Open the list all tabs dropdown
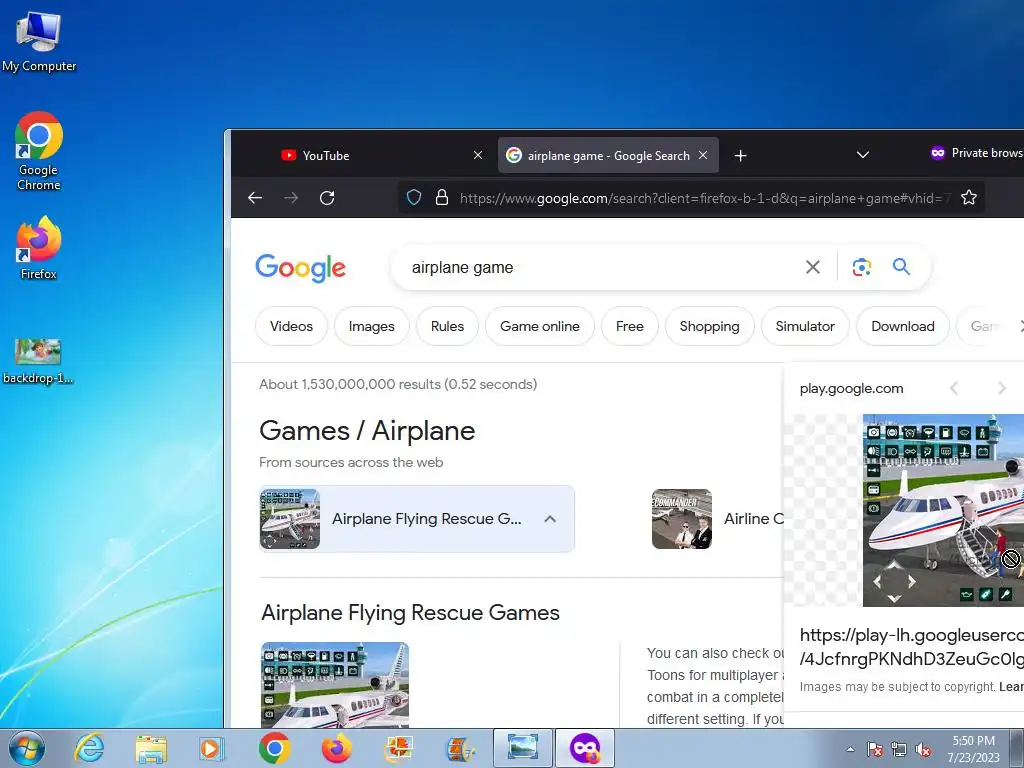Viewport: 1024px width, 768px height. 863,155
